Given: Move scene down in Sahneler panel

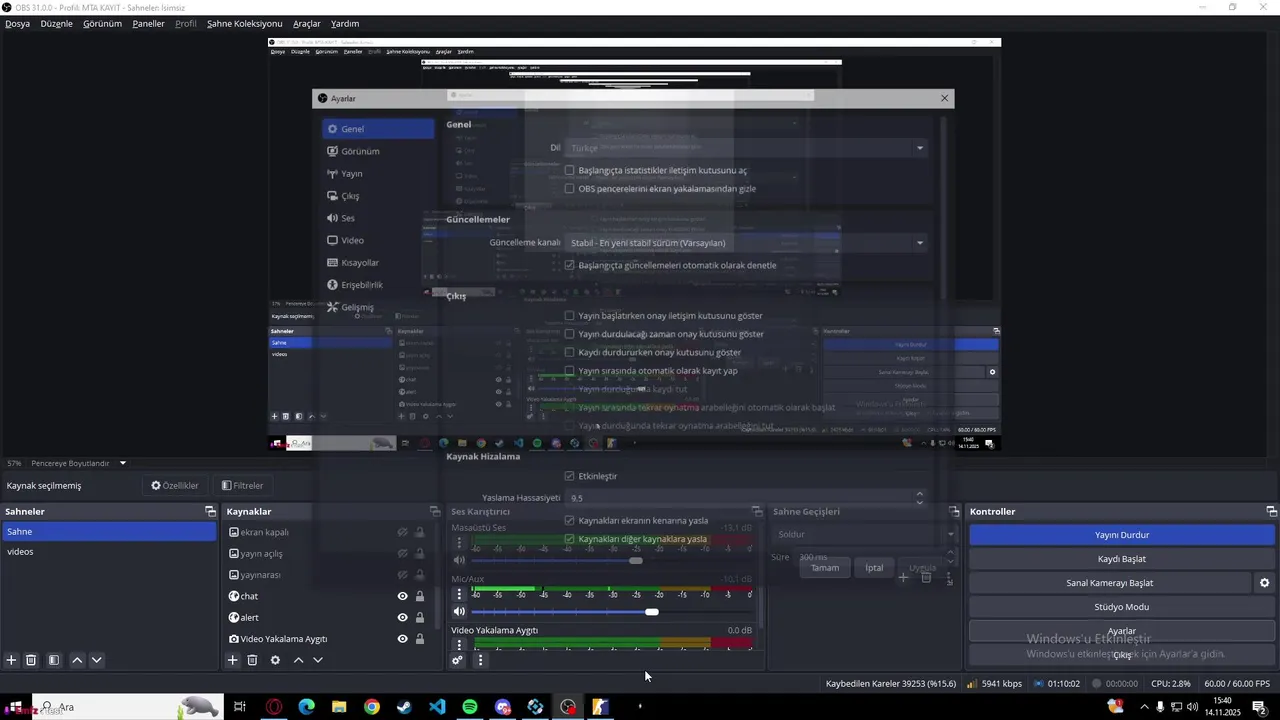Looking at the screenshot, I should point(97,660).
